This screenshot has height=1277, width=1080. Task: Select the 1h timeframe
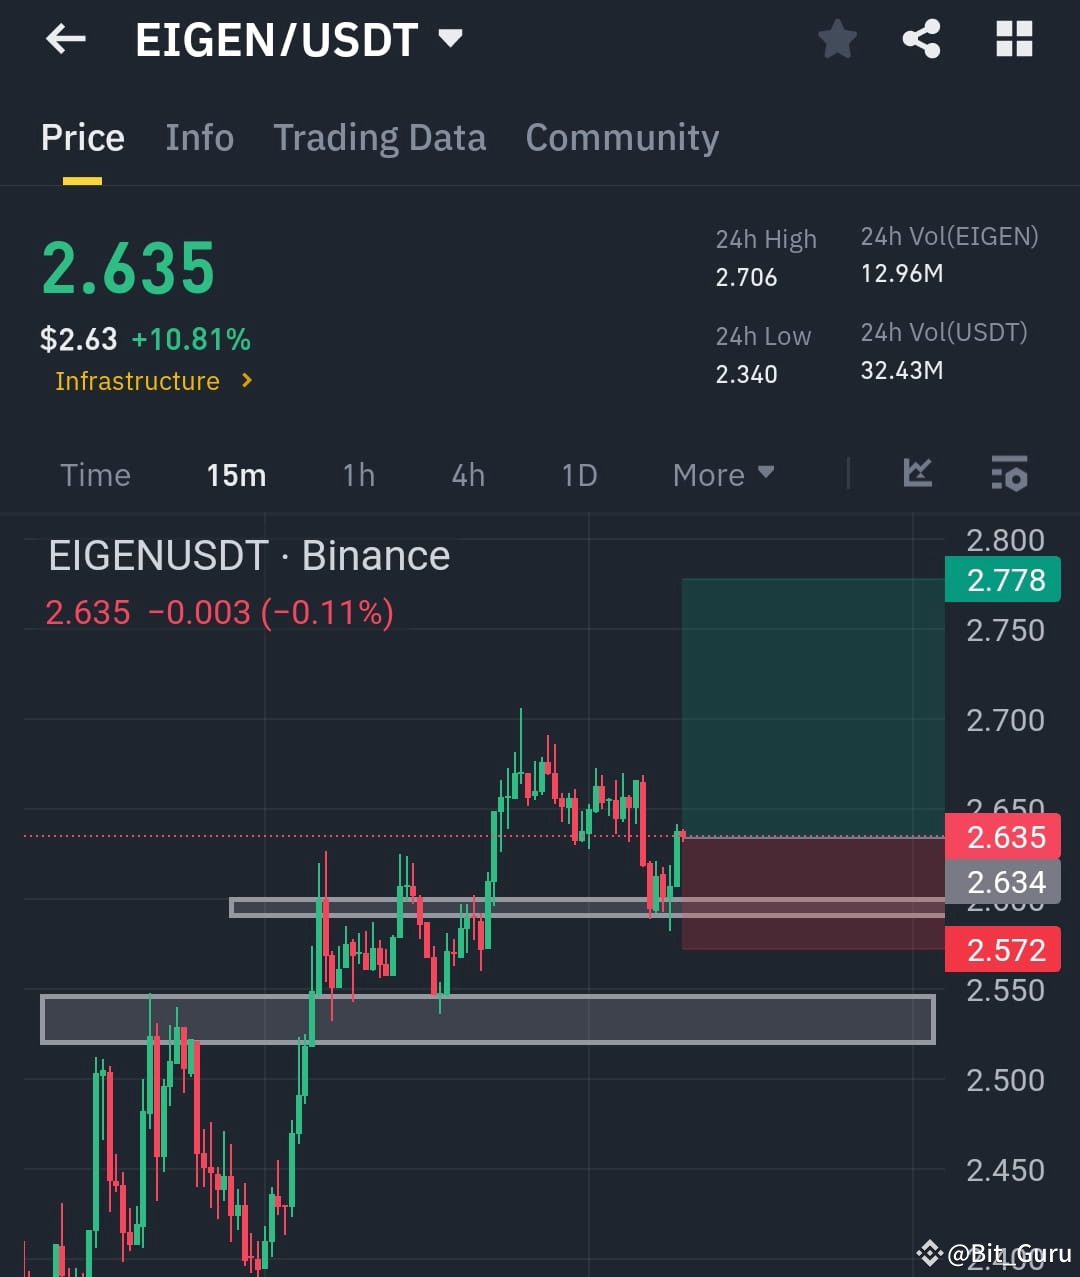coord(358,475)
